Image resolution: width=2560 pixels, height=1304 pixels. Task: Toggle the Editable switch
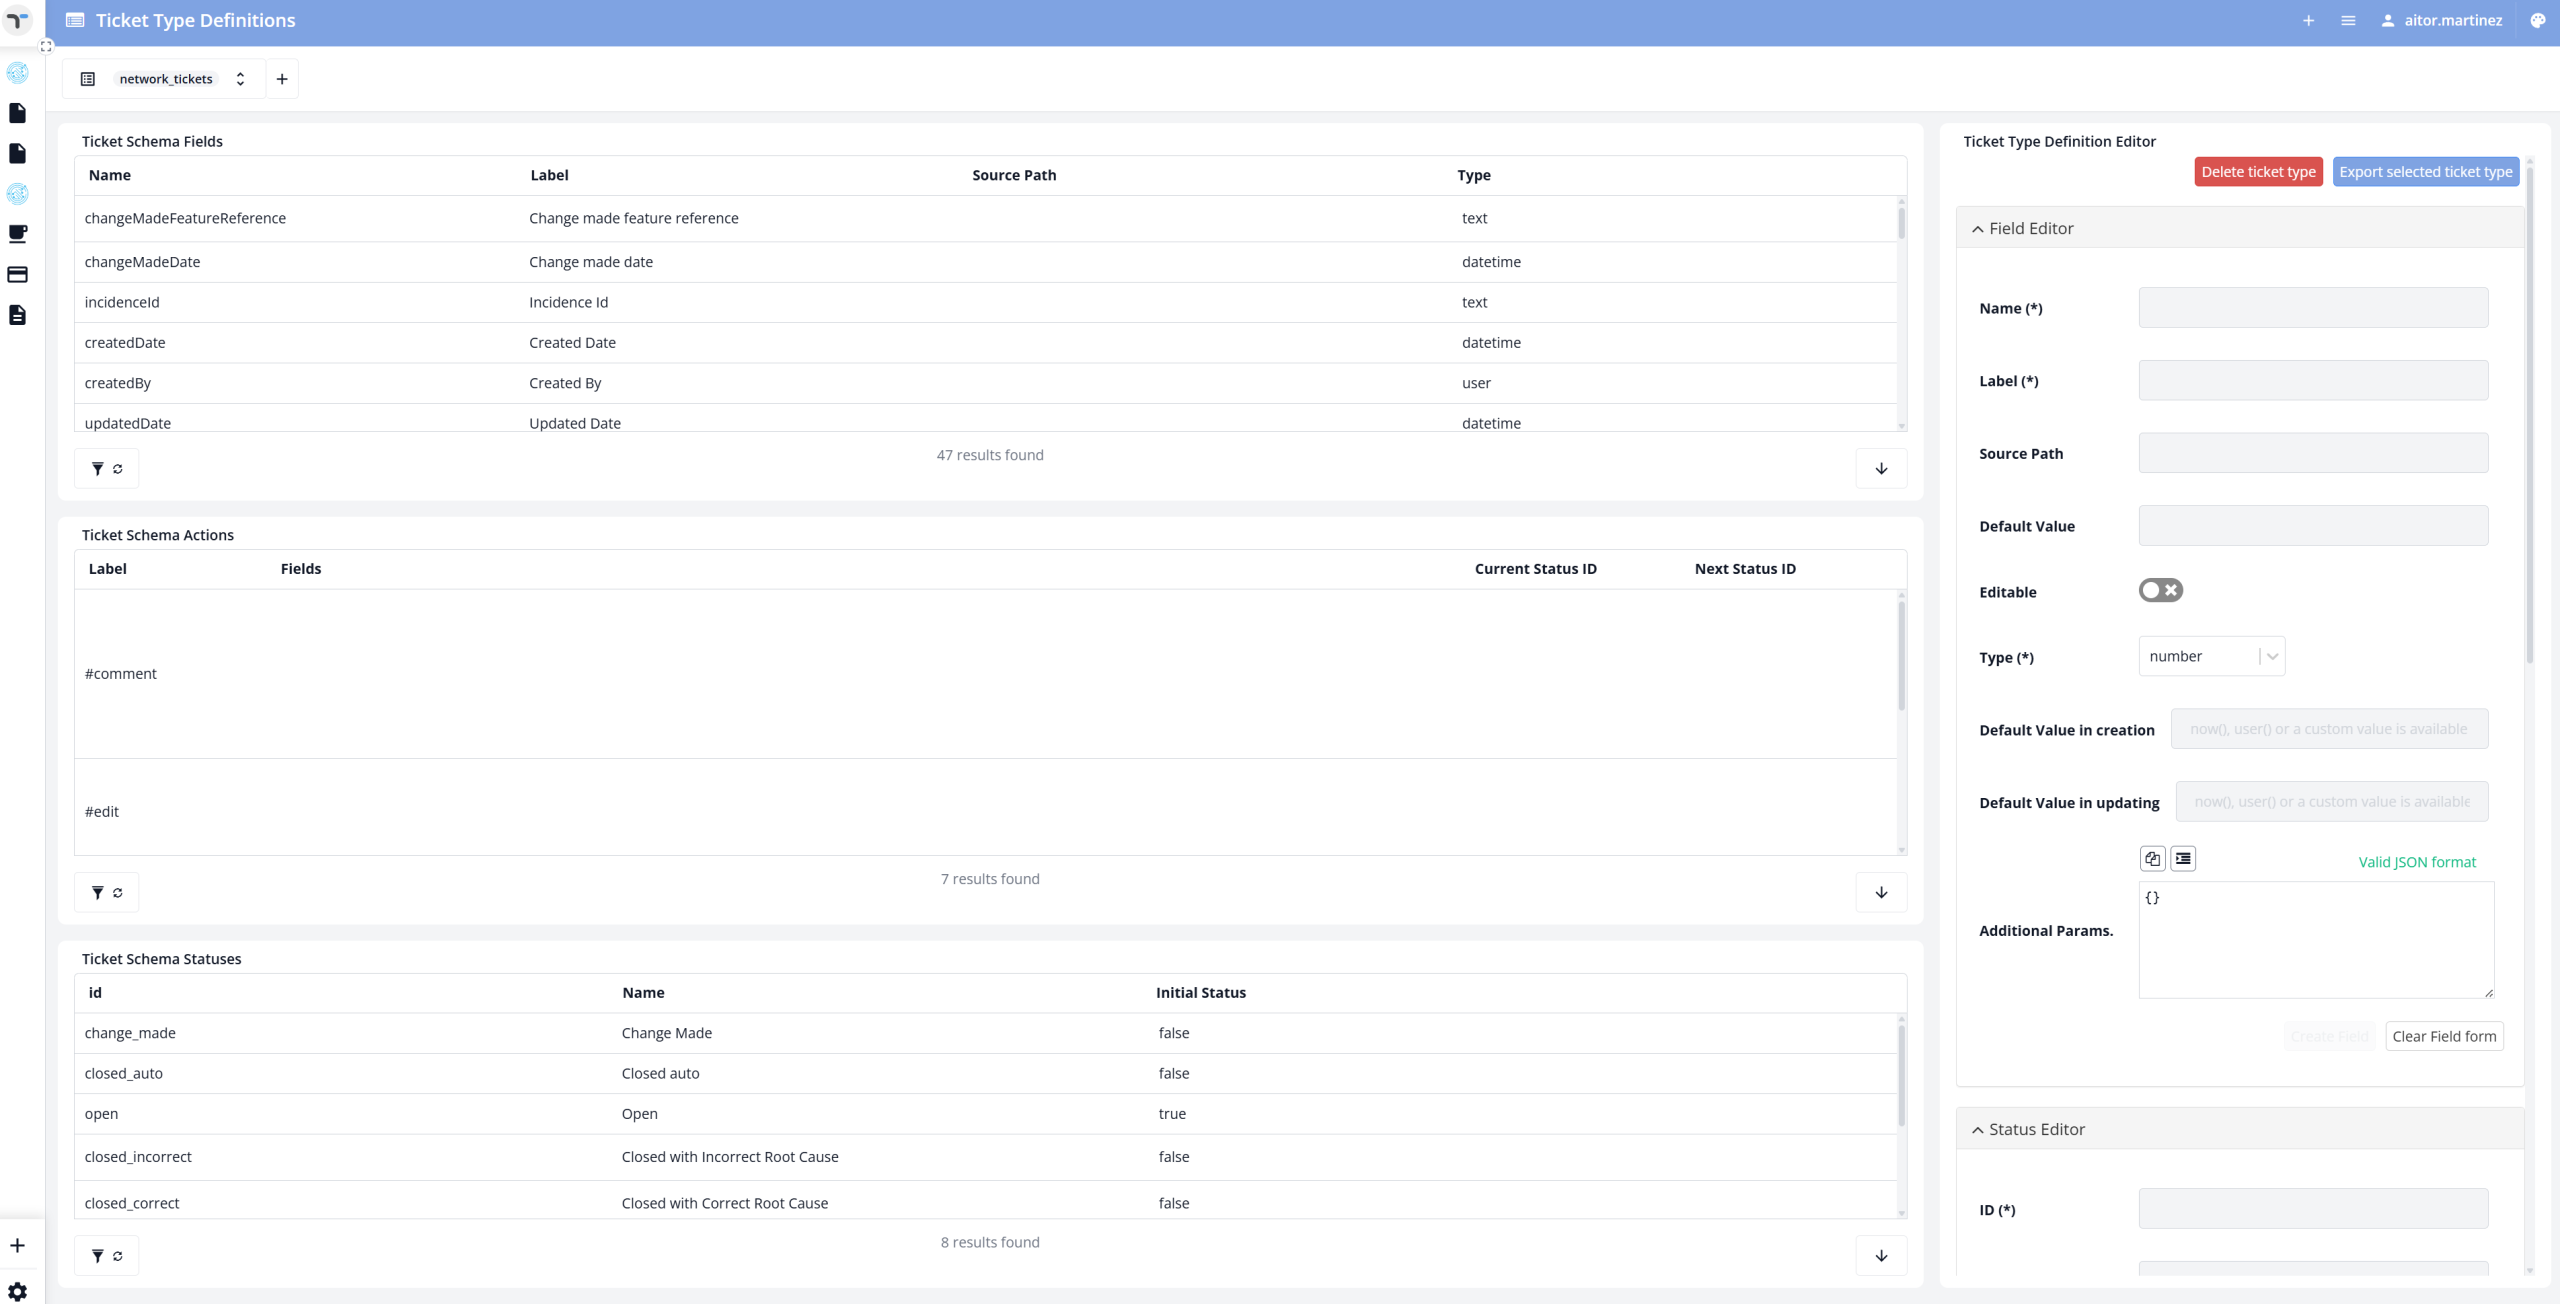point(2160,590)
